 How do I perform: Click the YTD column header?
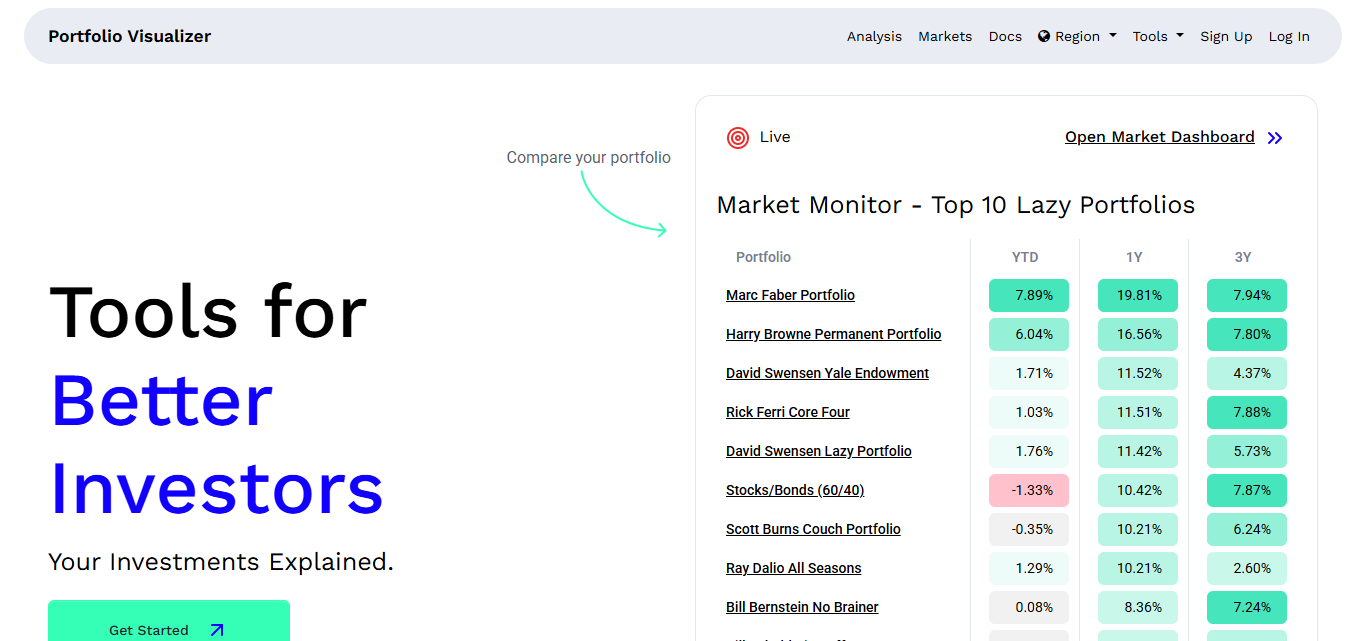pyautogui.click(x=1025, y=257)
